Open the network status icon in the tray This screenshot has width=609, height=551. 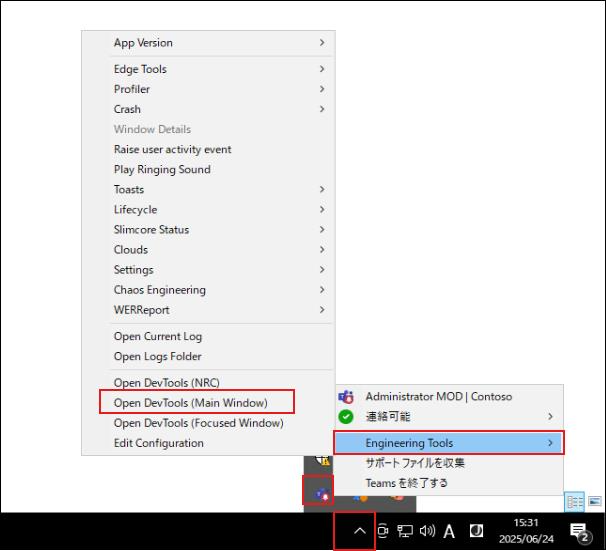pyautogui.click(x=405, y=531)
